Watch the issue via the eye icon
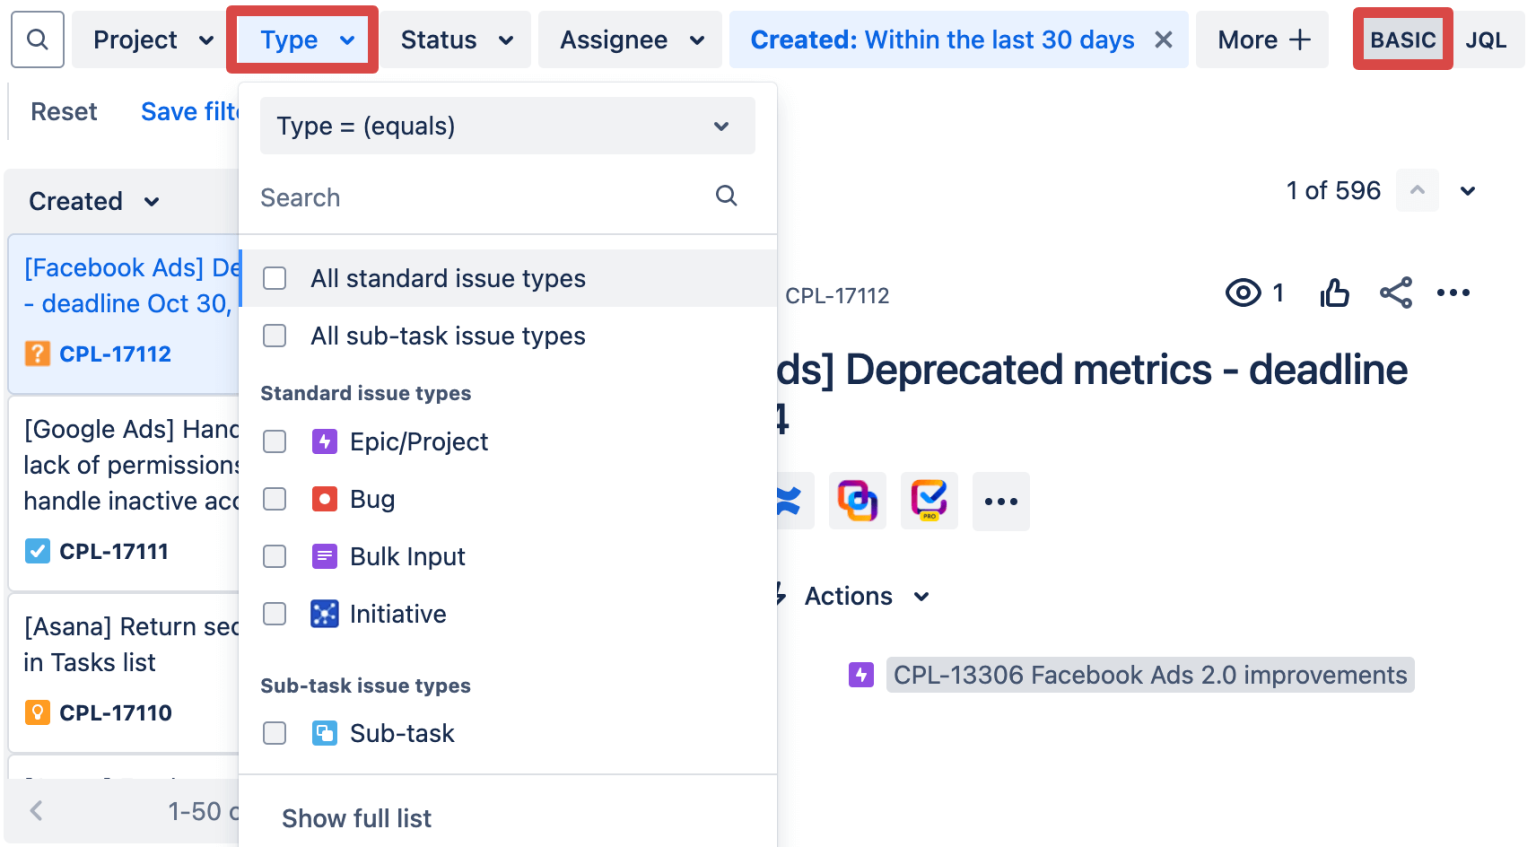The height and width of the screenshot is (847, 1536). click(x=1243, y=292)
